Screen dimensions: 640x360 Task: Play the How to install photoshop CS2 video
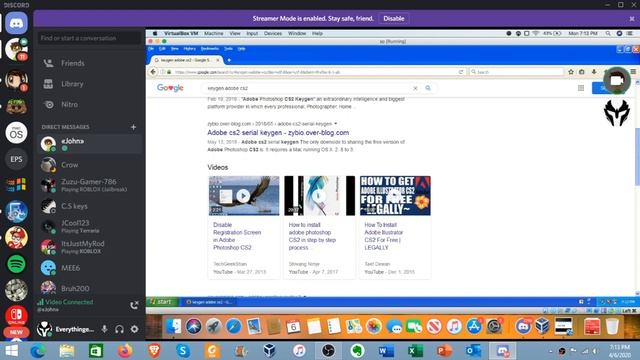pos(319,196)
